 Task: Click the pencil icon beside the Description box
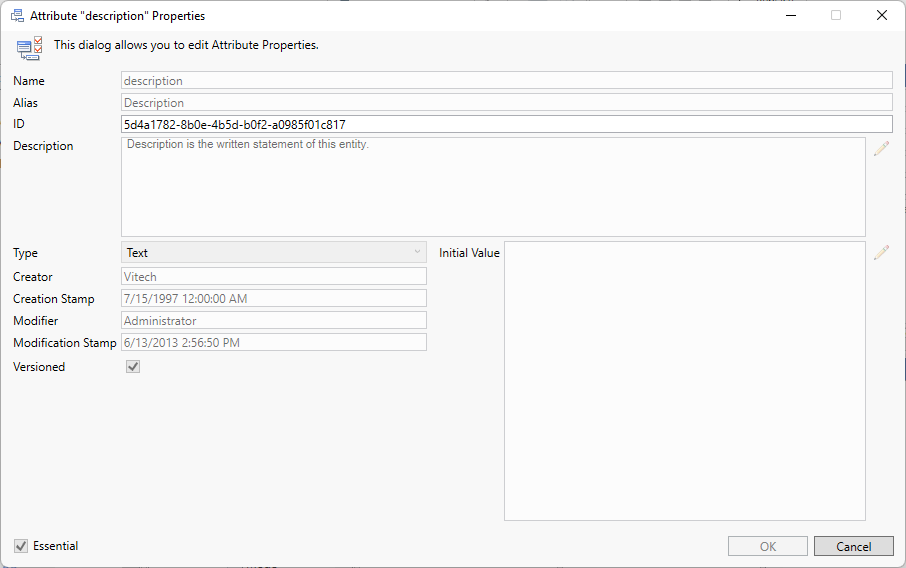pos(881,148)
